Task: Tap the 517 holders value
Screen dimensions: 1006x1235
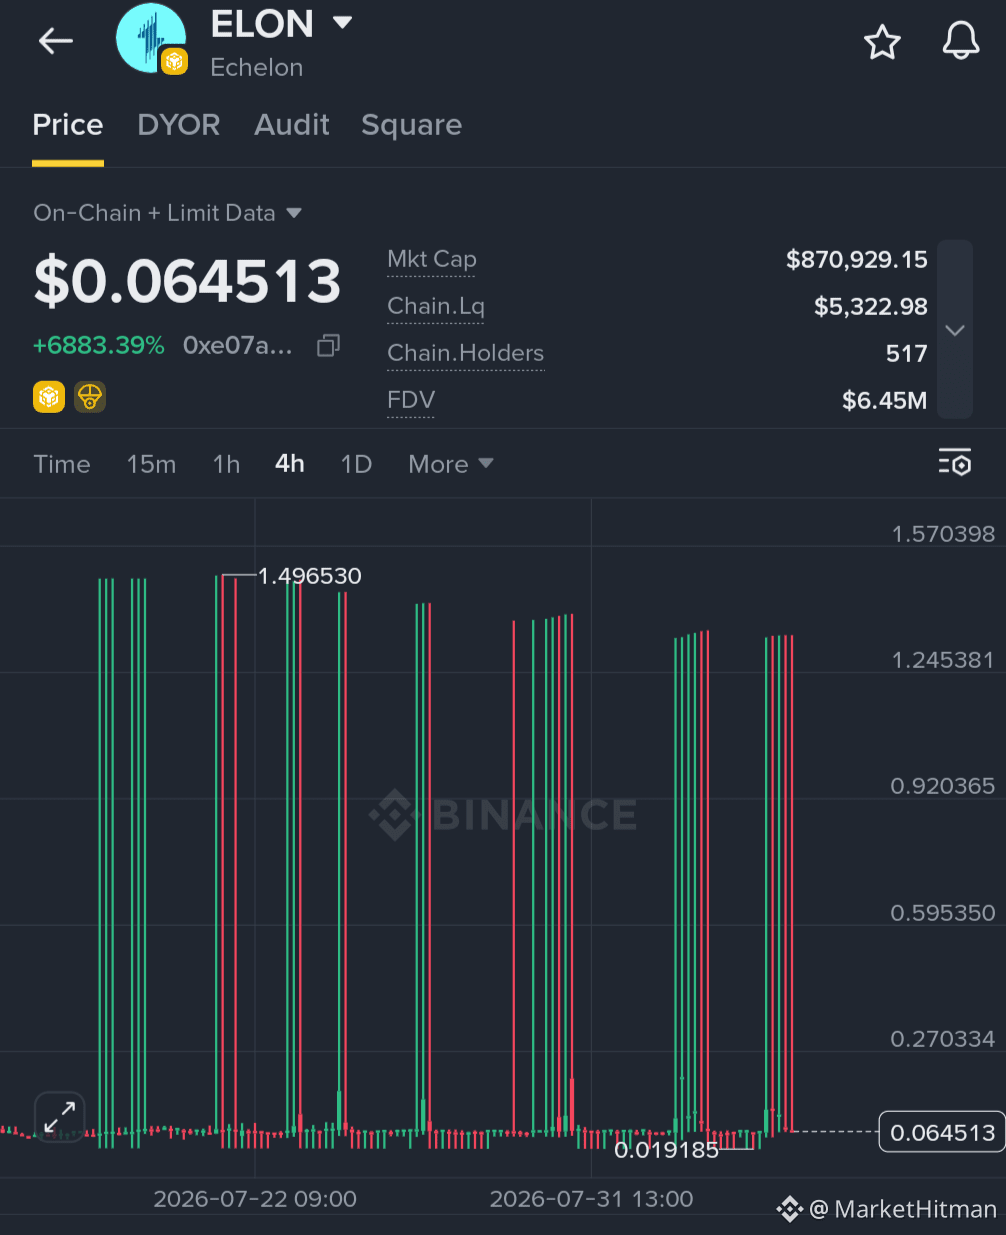Action: (x=907, y=353)
